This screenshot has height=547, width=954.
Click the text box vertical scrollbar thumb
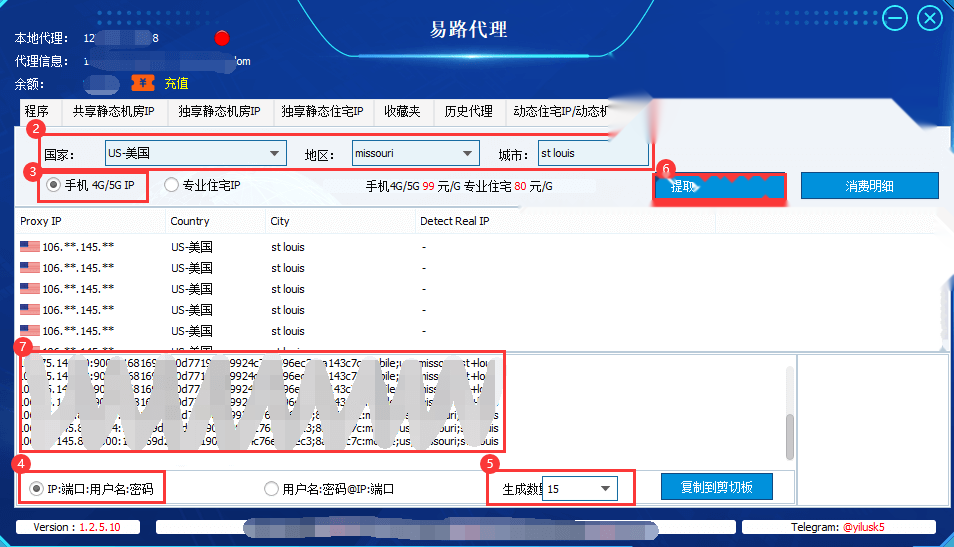[790, 437]
